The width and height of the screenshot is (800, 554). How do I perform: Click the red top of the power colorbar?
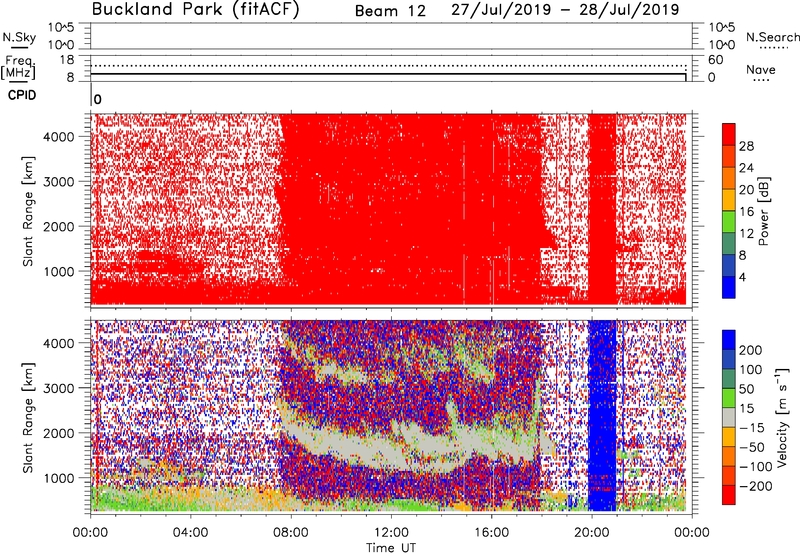[x=729, y=134]
